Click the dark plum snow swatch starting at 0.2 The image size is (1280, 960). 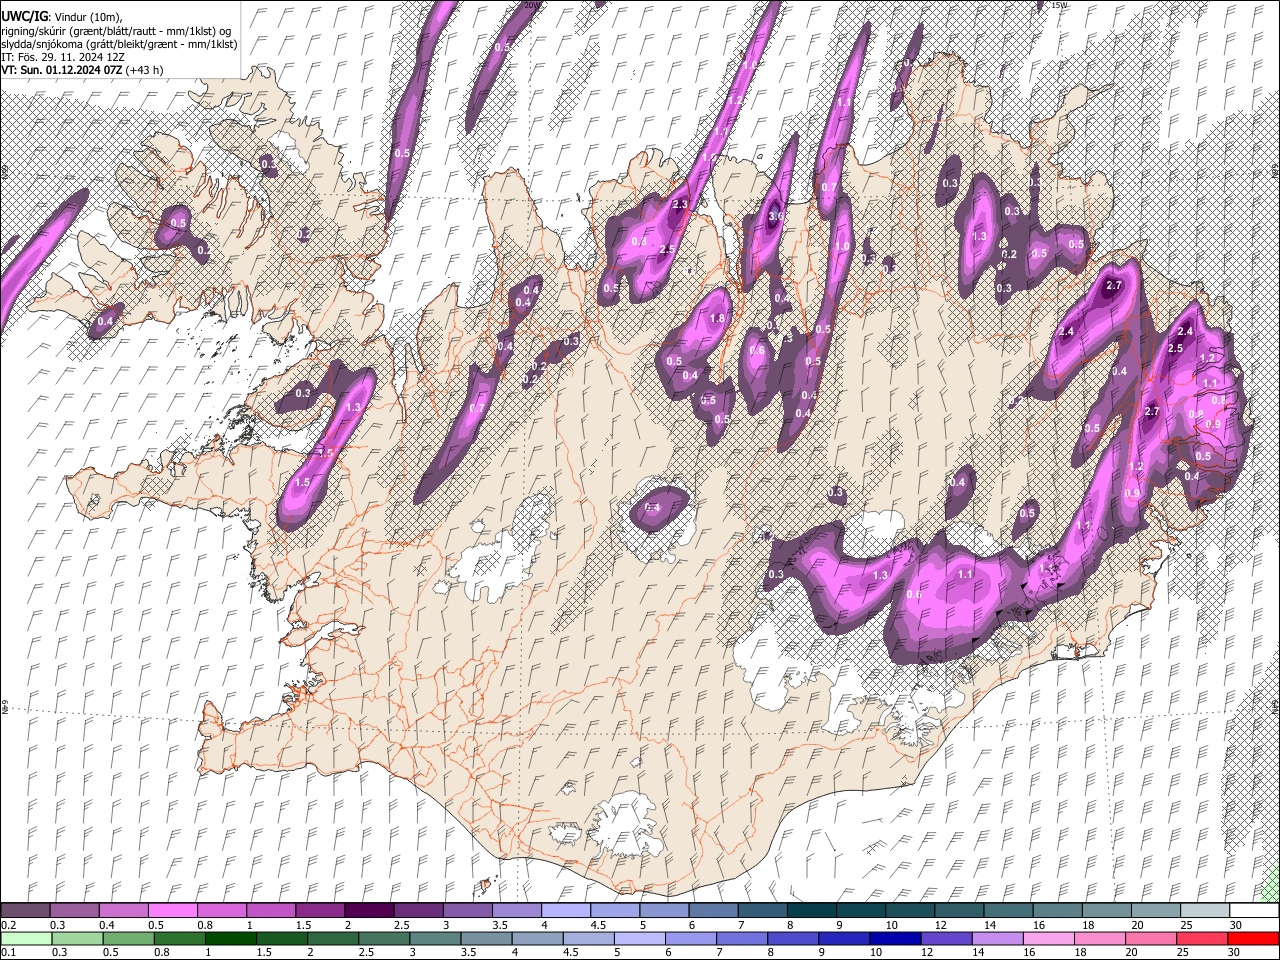(26, 910)
